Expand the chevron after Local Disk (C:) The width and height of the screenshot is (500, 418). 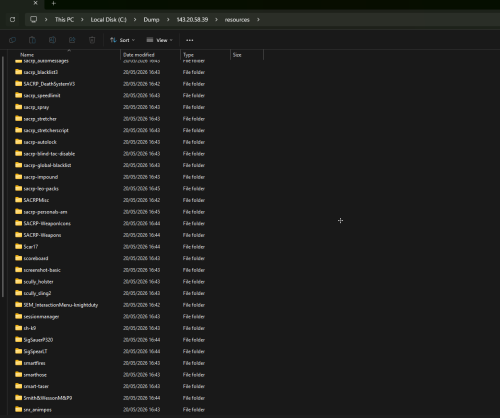click(x=135, y=20)
